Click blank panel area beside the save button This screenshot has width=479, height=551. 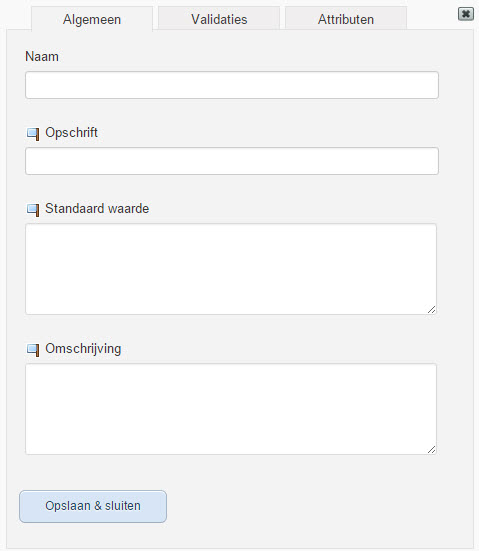(316, 506)
